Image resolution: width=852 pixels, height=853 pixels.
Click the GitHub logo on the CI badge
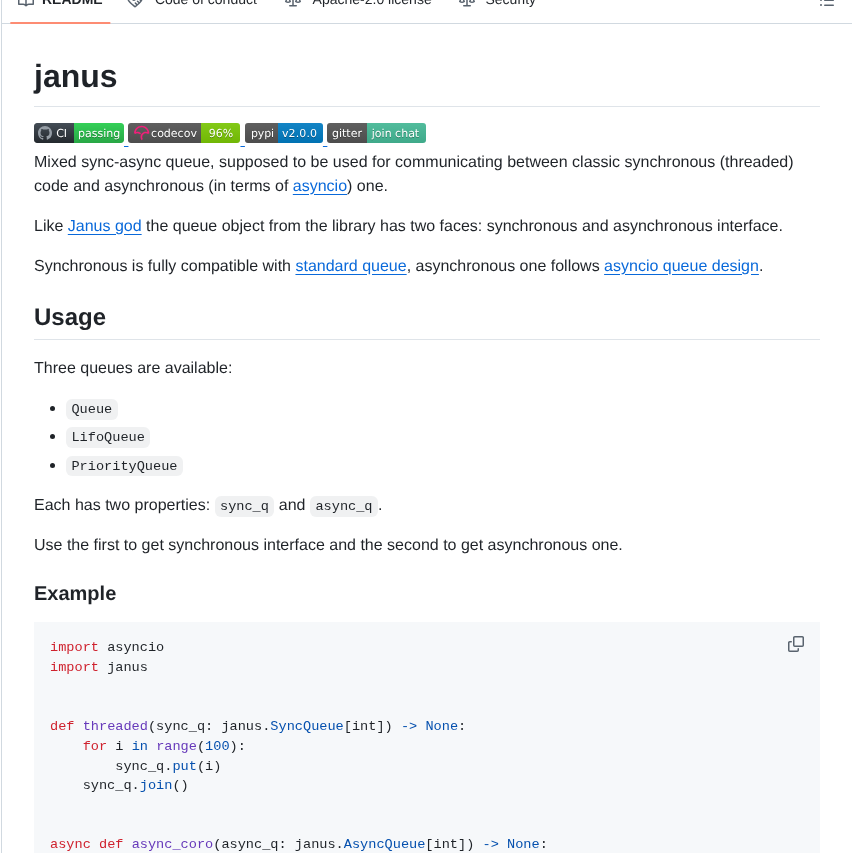(45, 132)
